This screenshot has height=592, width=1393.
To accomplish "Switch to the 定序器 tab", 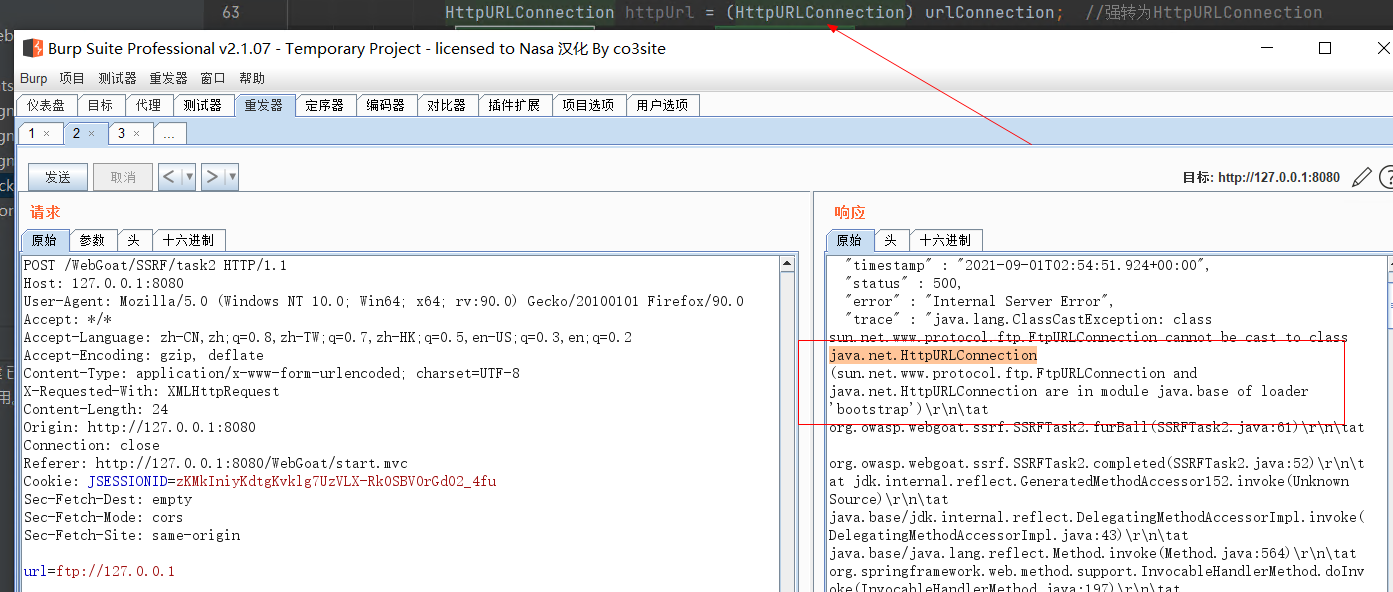I will pyautogui.click(x=325, y=105).
